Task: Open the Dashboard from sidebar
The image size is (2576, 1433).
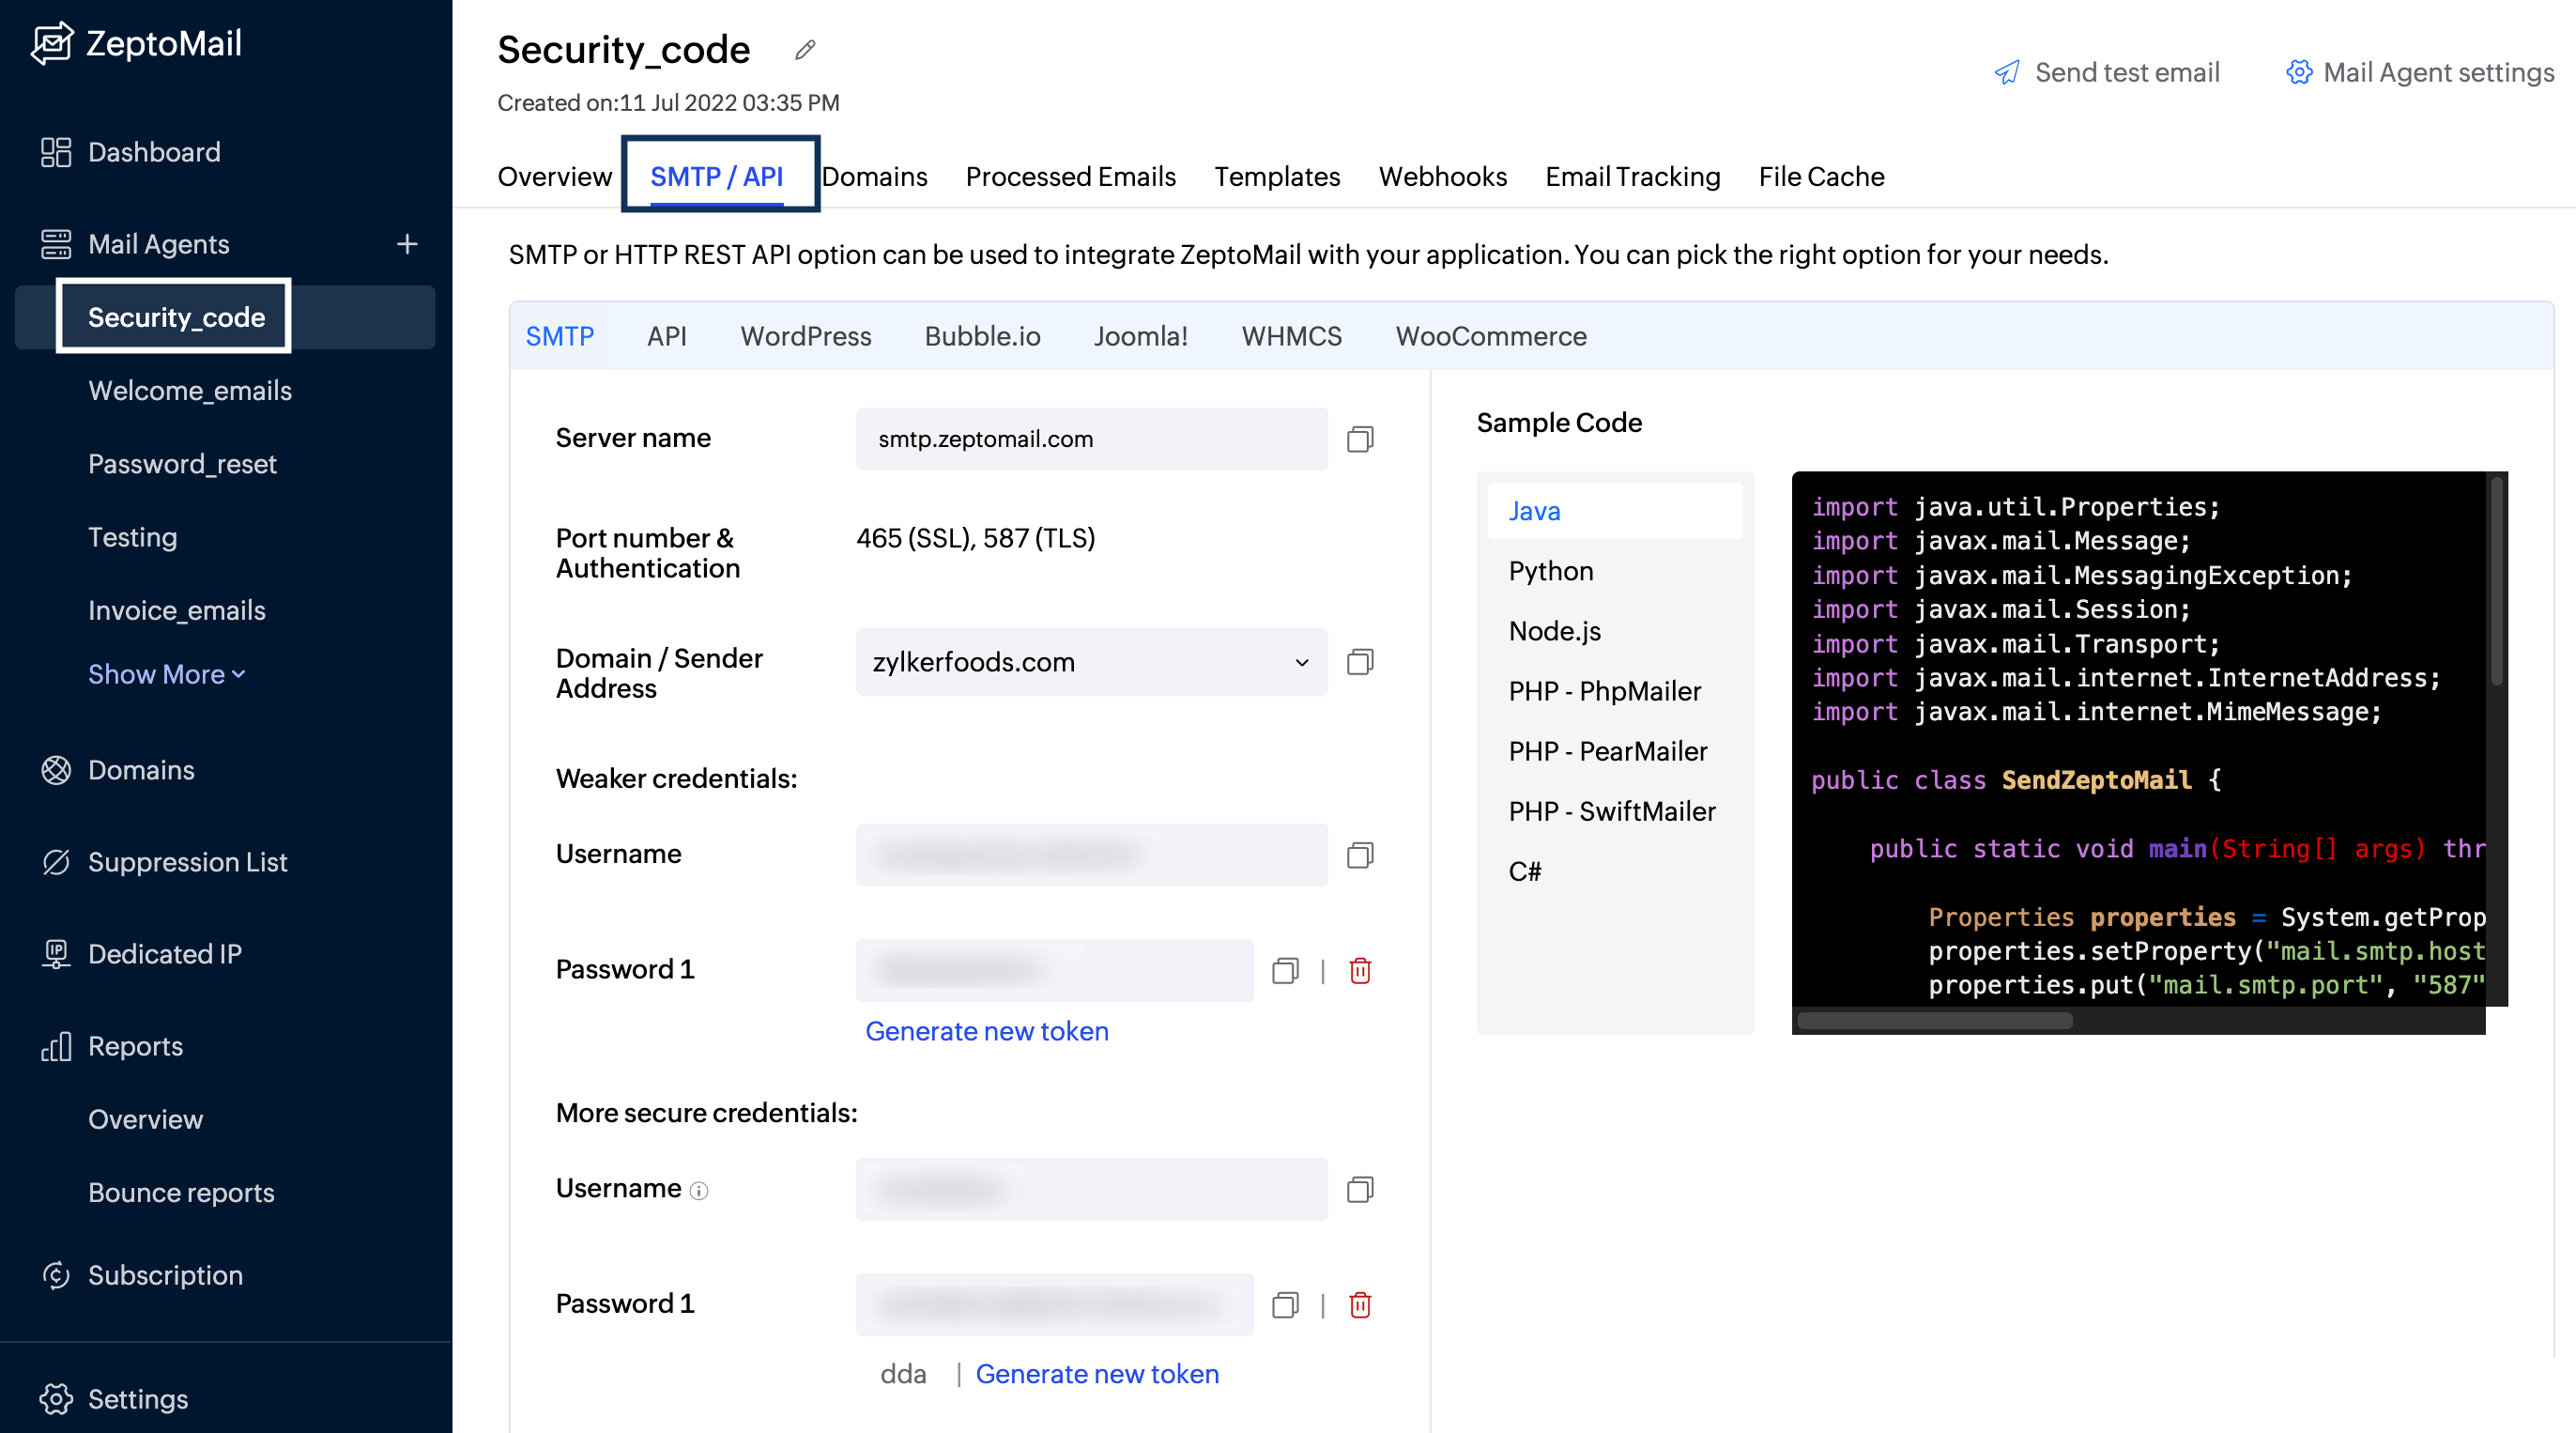Action: pos(154,152)
